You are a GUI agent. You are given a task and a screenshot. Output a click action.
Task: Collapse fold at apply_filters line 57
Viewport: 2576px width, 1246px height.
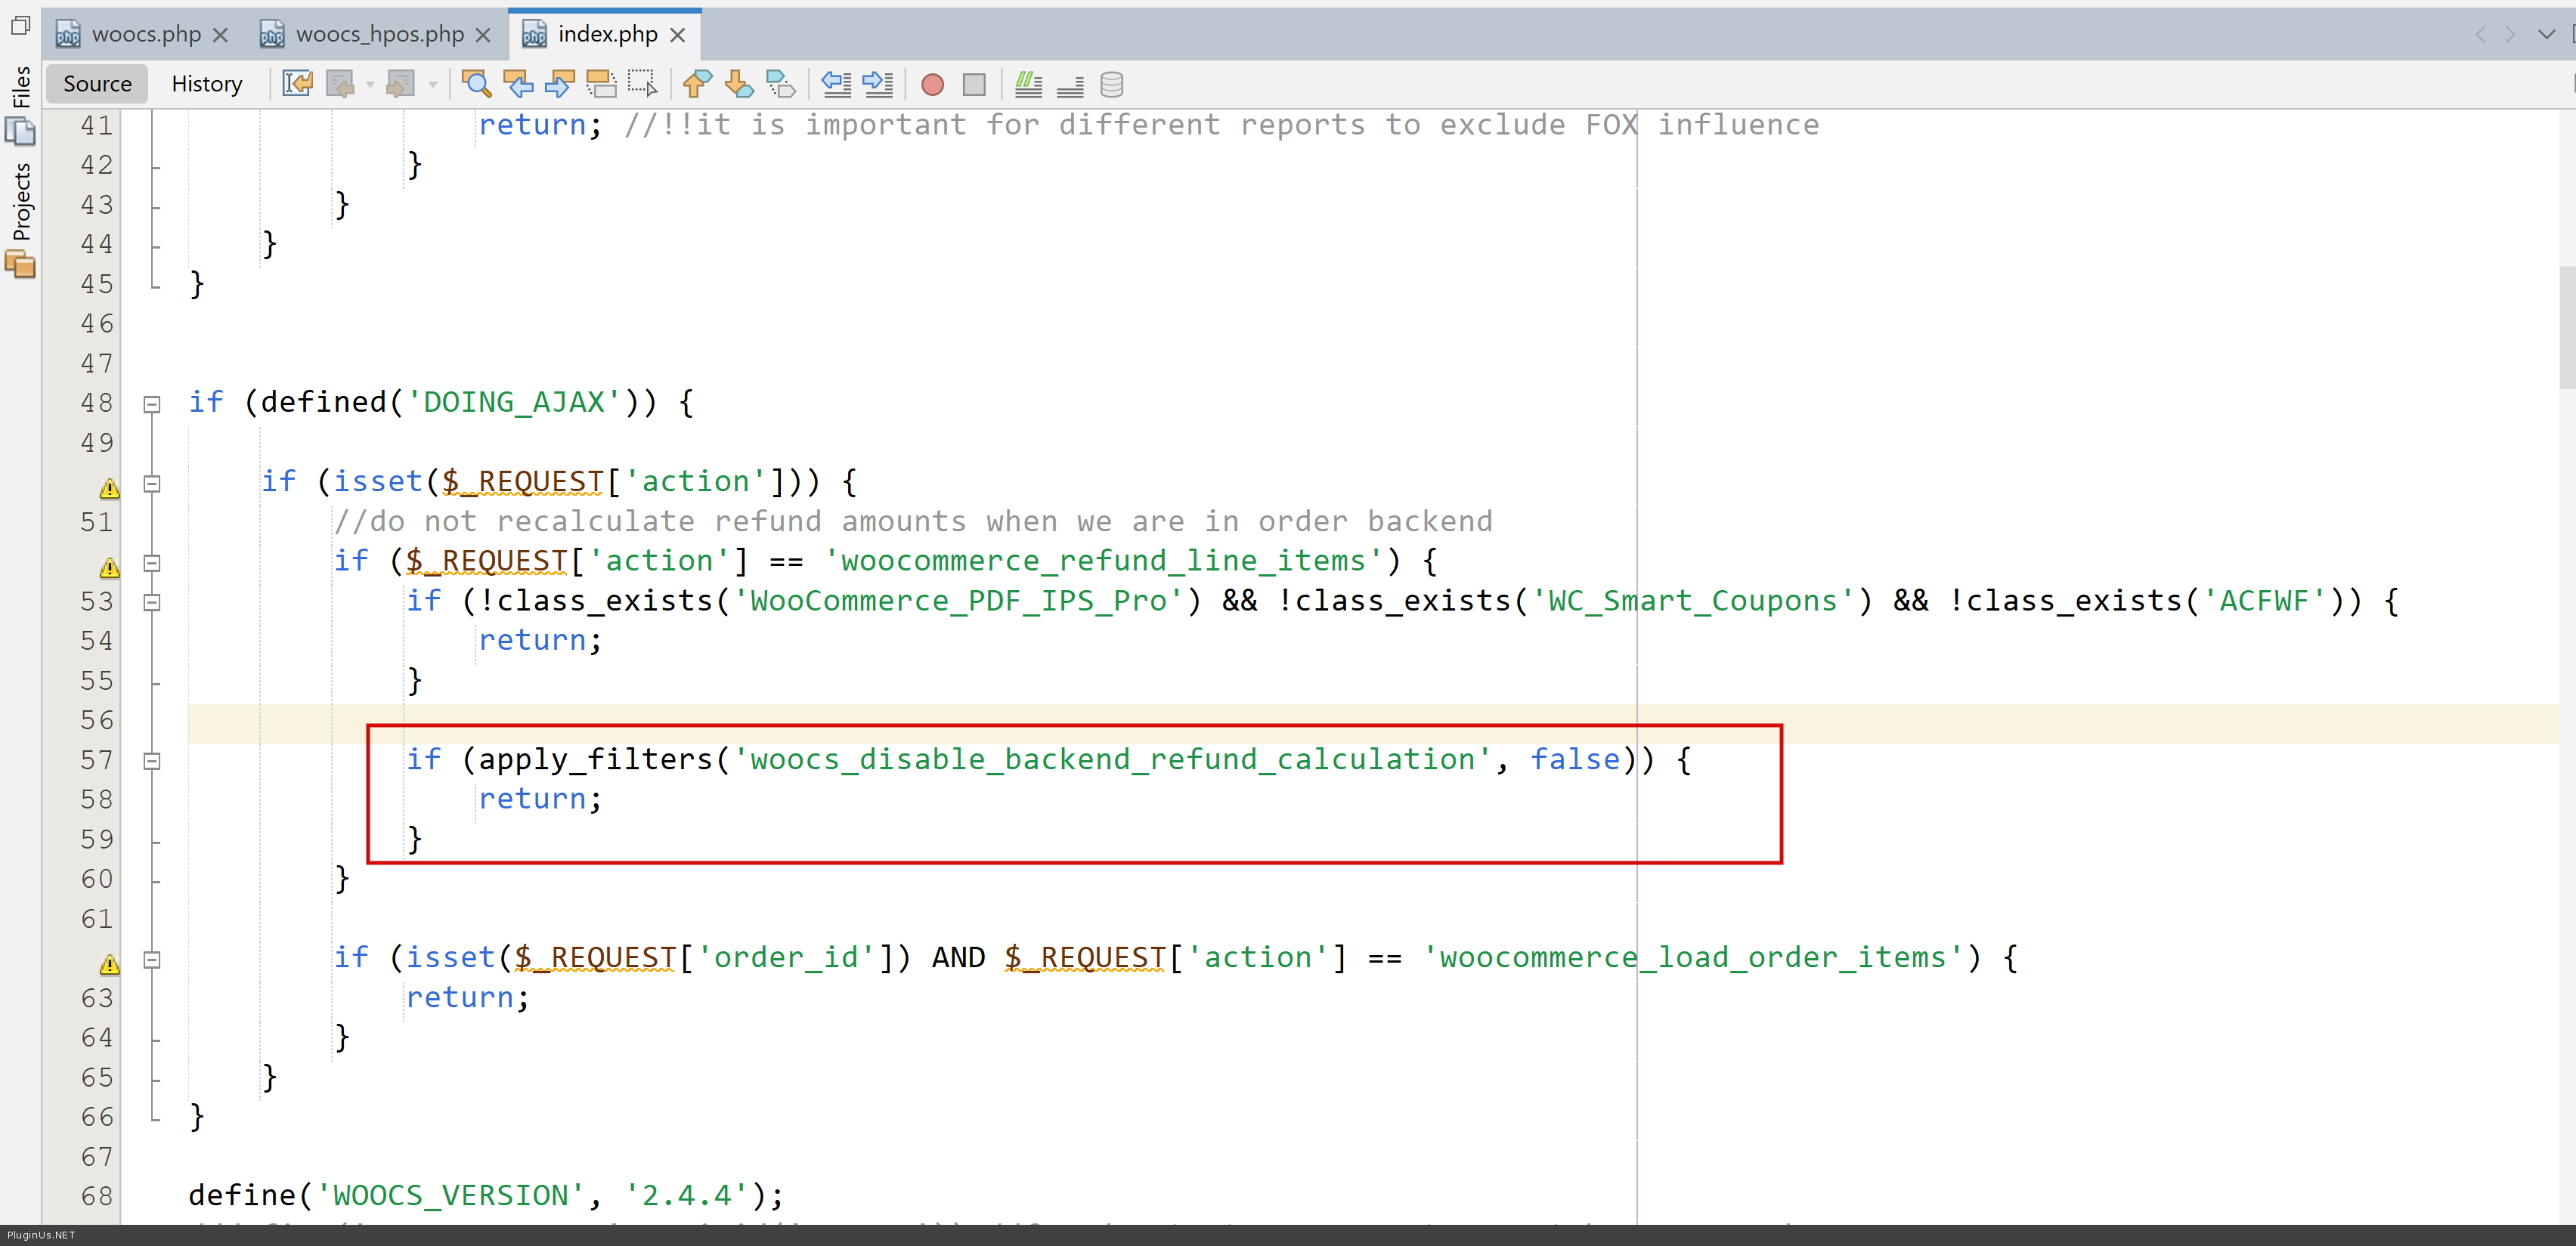(152, 762)
